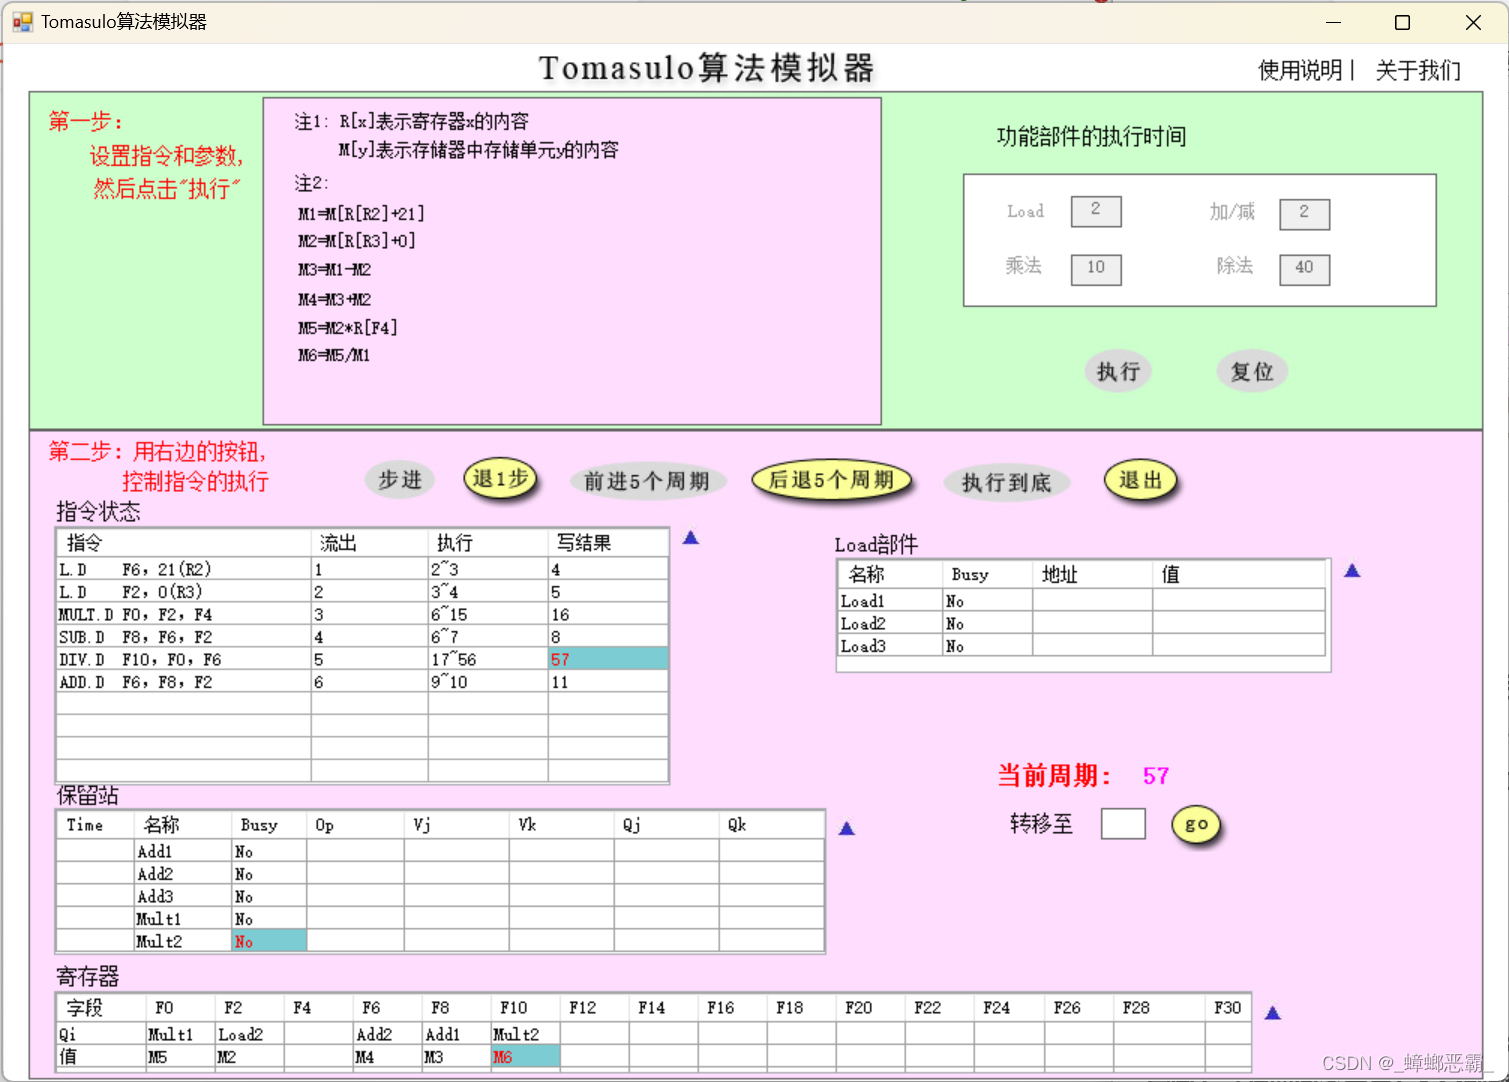This screenshot has width=1509, height=1082.
Task: Click the 乘法 execution time field
Action: pos(1096,268)
